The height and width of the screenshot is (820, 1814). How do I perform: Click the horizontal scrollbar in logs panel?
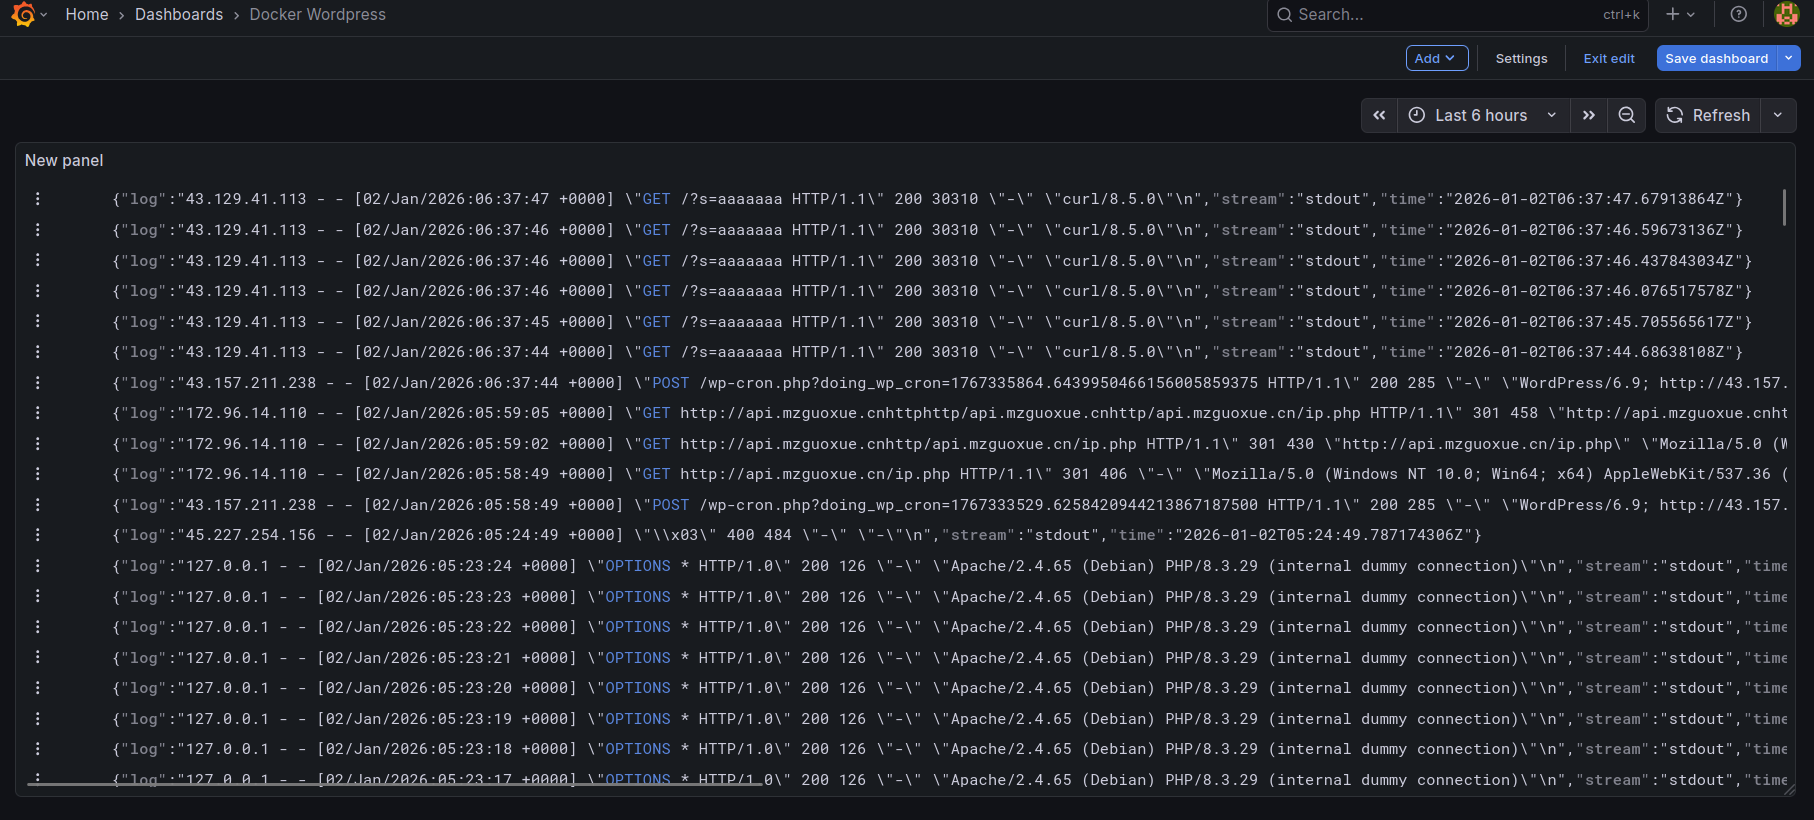[400, 785]
